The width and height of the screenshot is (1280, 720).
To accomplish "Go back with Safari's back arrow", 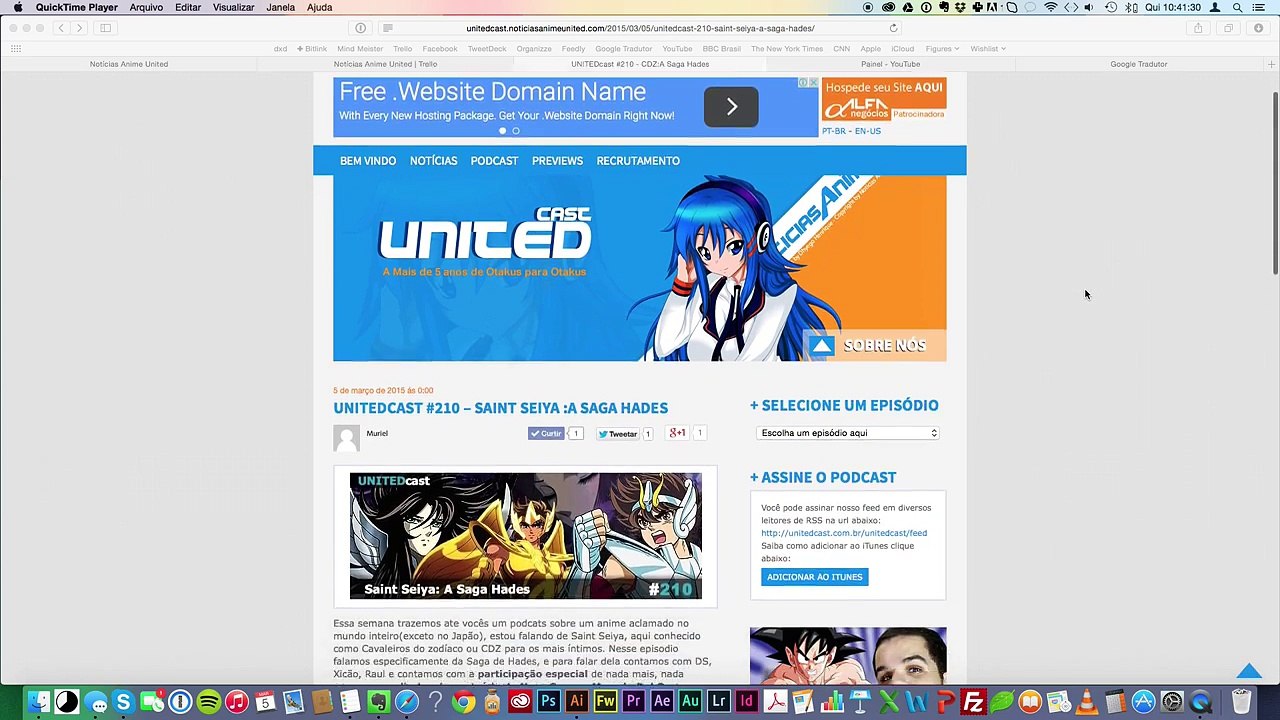I will point(61,28).
